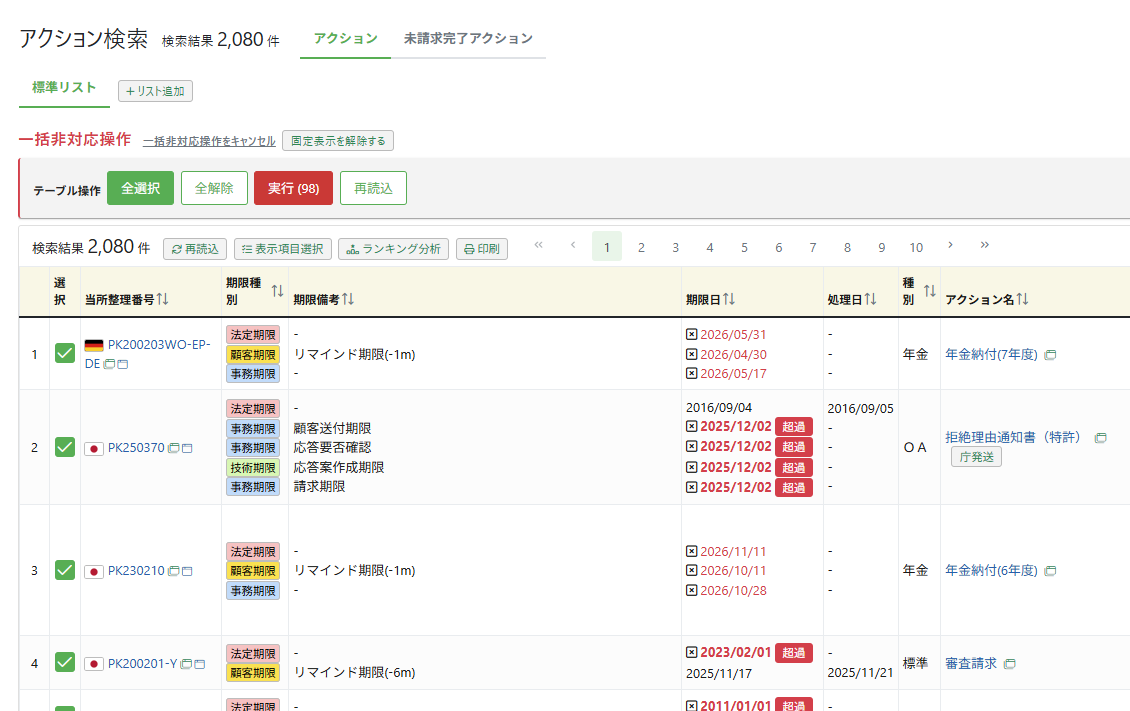Go to page 5 in pagination

point(744,247)
